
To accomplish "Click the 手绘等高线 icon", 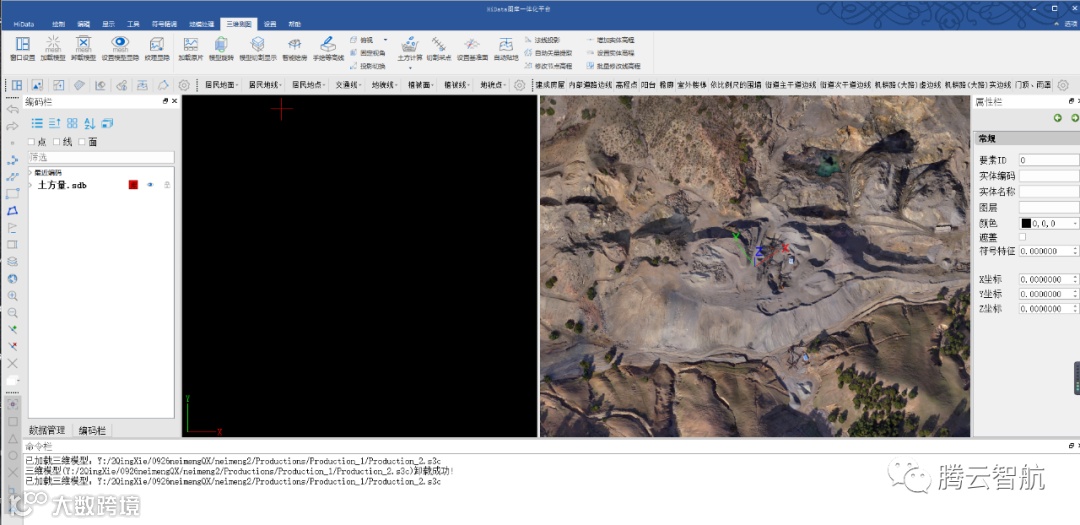I will pyautogui.click(x=328, y=44).
